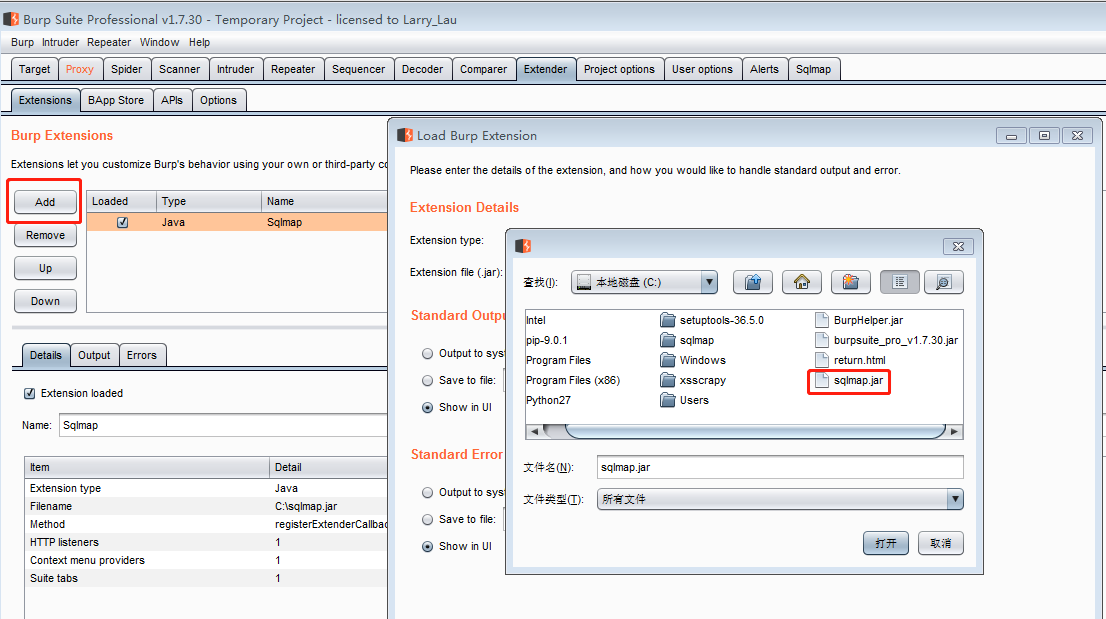The width and height of the screenshot is (1106, 619).
Task: Open the Window menu
Action: point(159,42)
